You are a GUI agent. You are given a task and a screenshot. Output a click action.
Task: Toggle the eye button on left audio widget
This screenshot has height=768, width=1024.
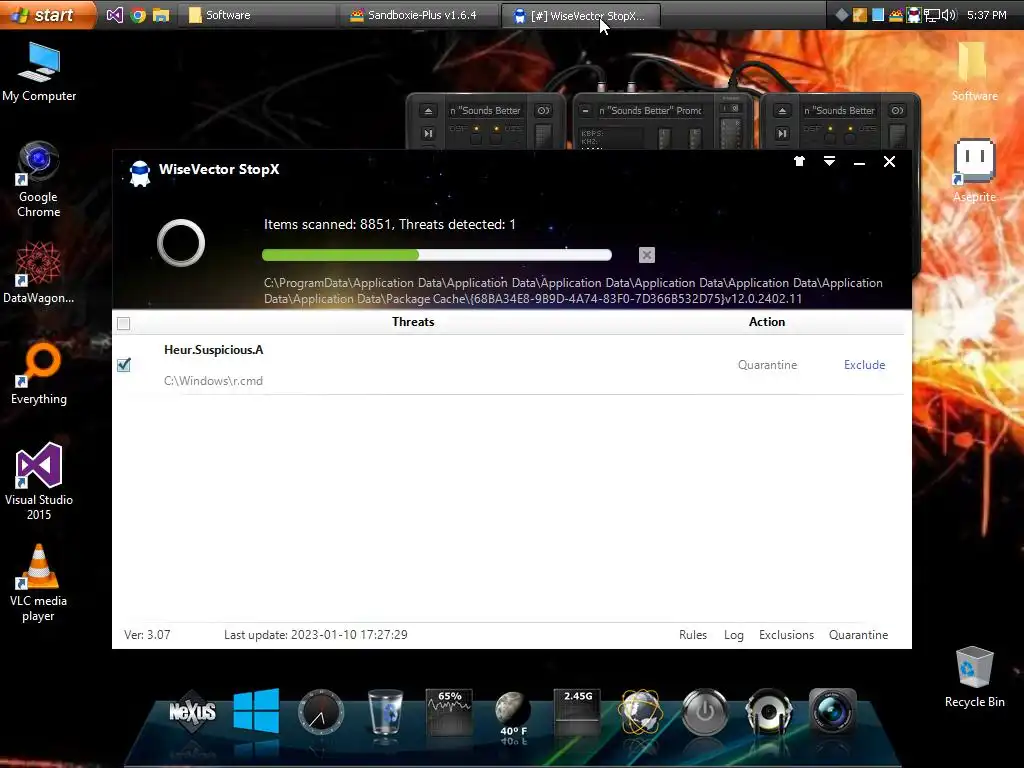pyautogui.click(x=543, y=111)
